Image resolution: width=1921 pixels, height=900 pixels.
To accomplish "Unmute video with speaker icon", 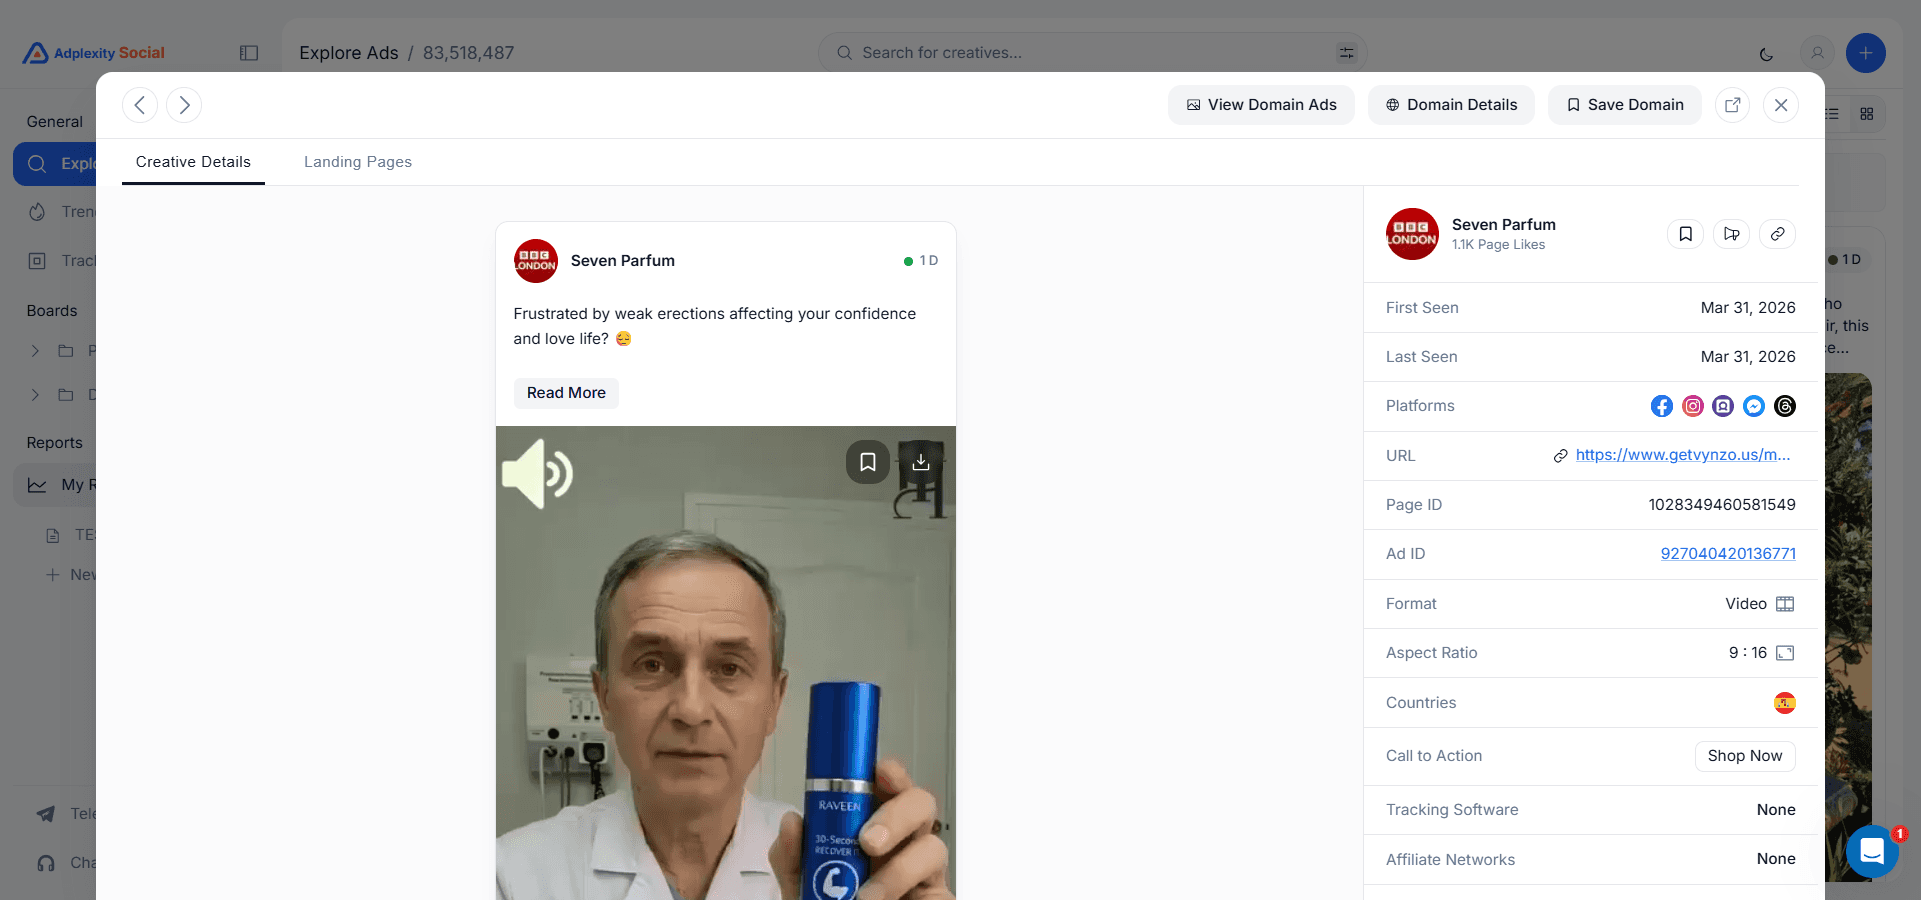I will tap(538, 474).
